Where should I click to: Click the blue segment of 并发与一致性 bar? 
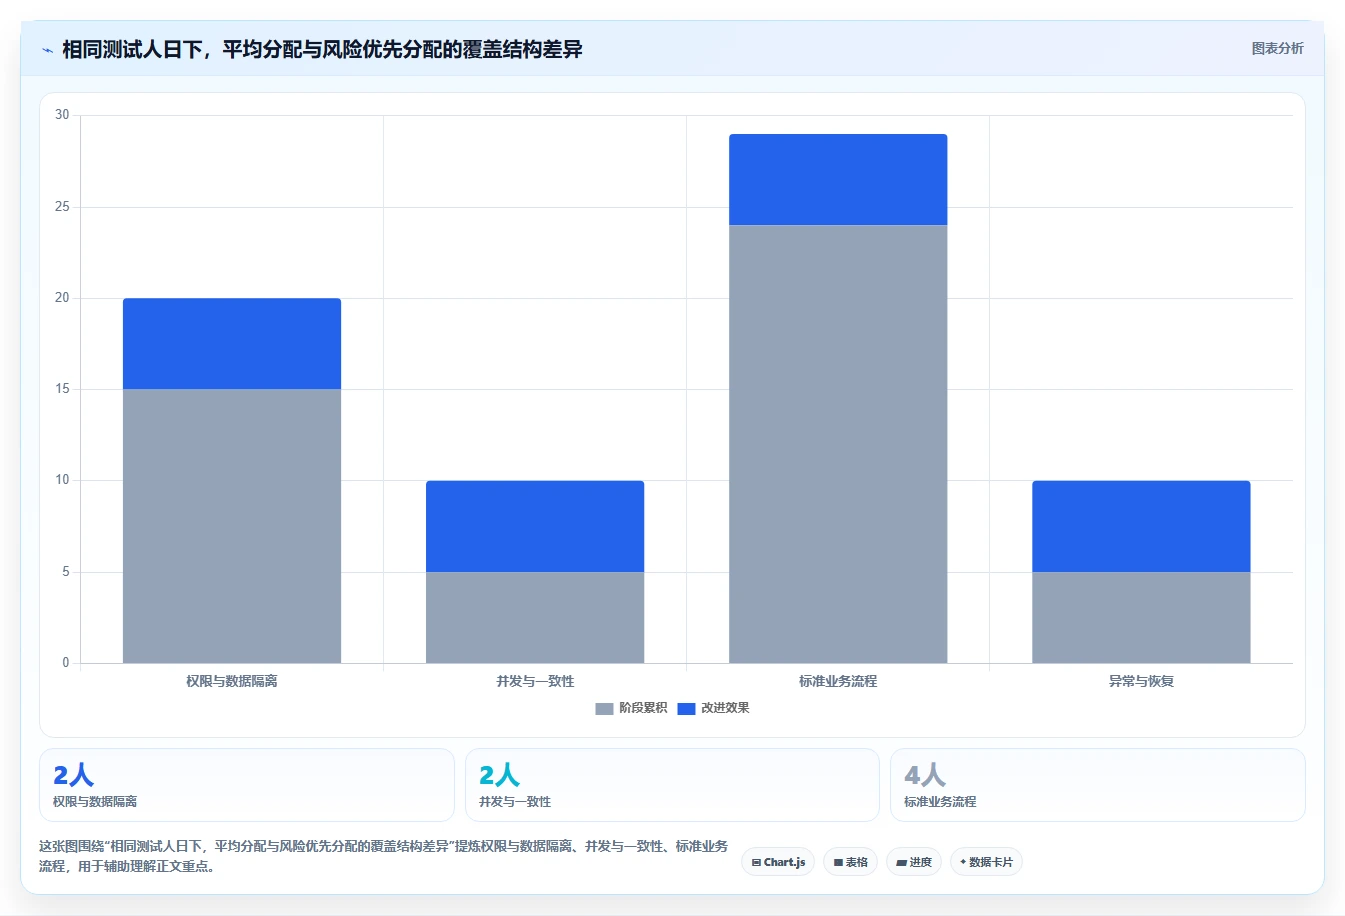(x=535, y=526)
